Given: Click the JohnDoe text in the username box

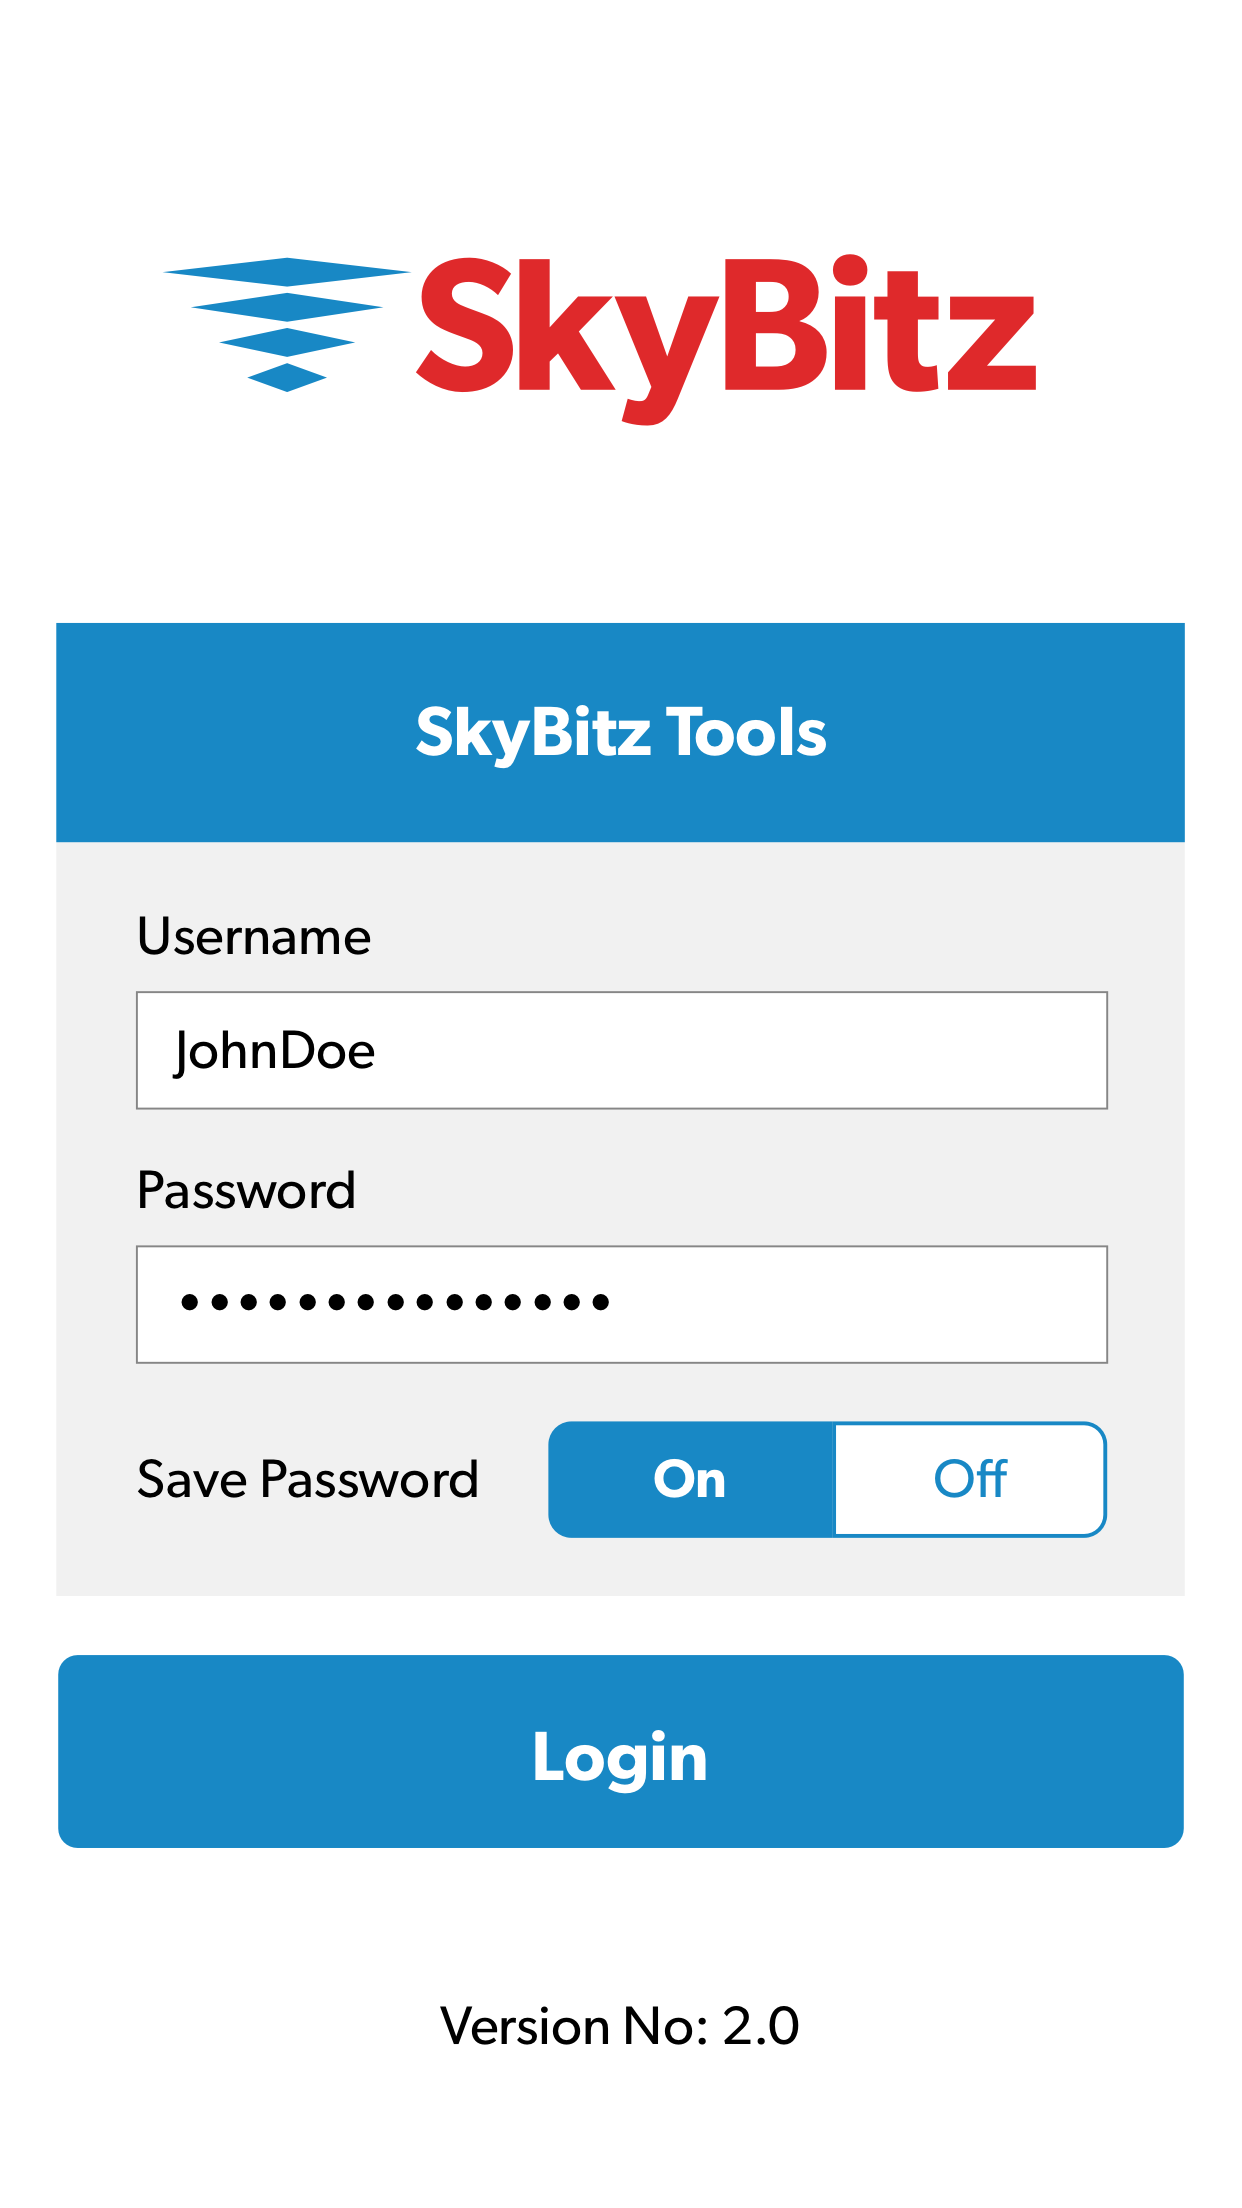Looking at the screenshot, I should click(275, 1052).
